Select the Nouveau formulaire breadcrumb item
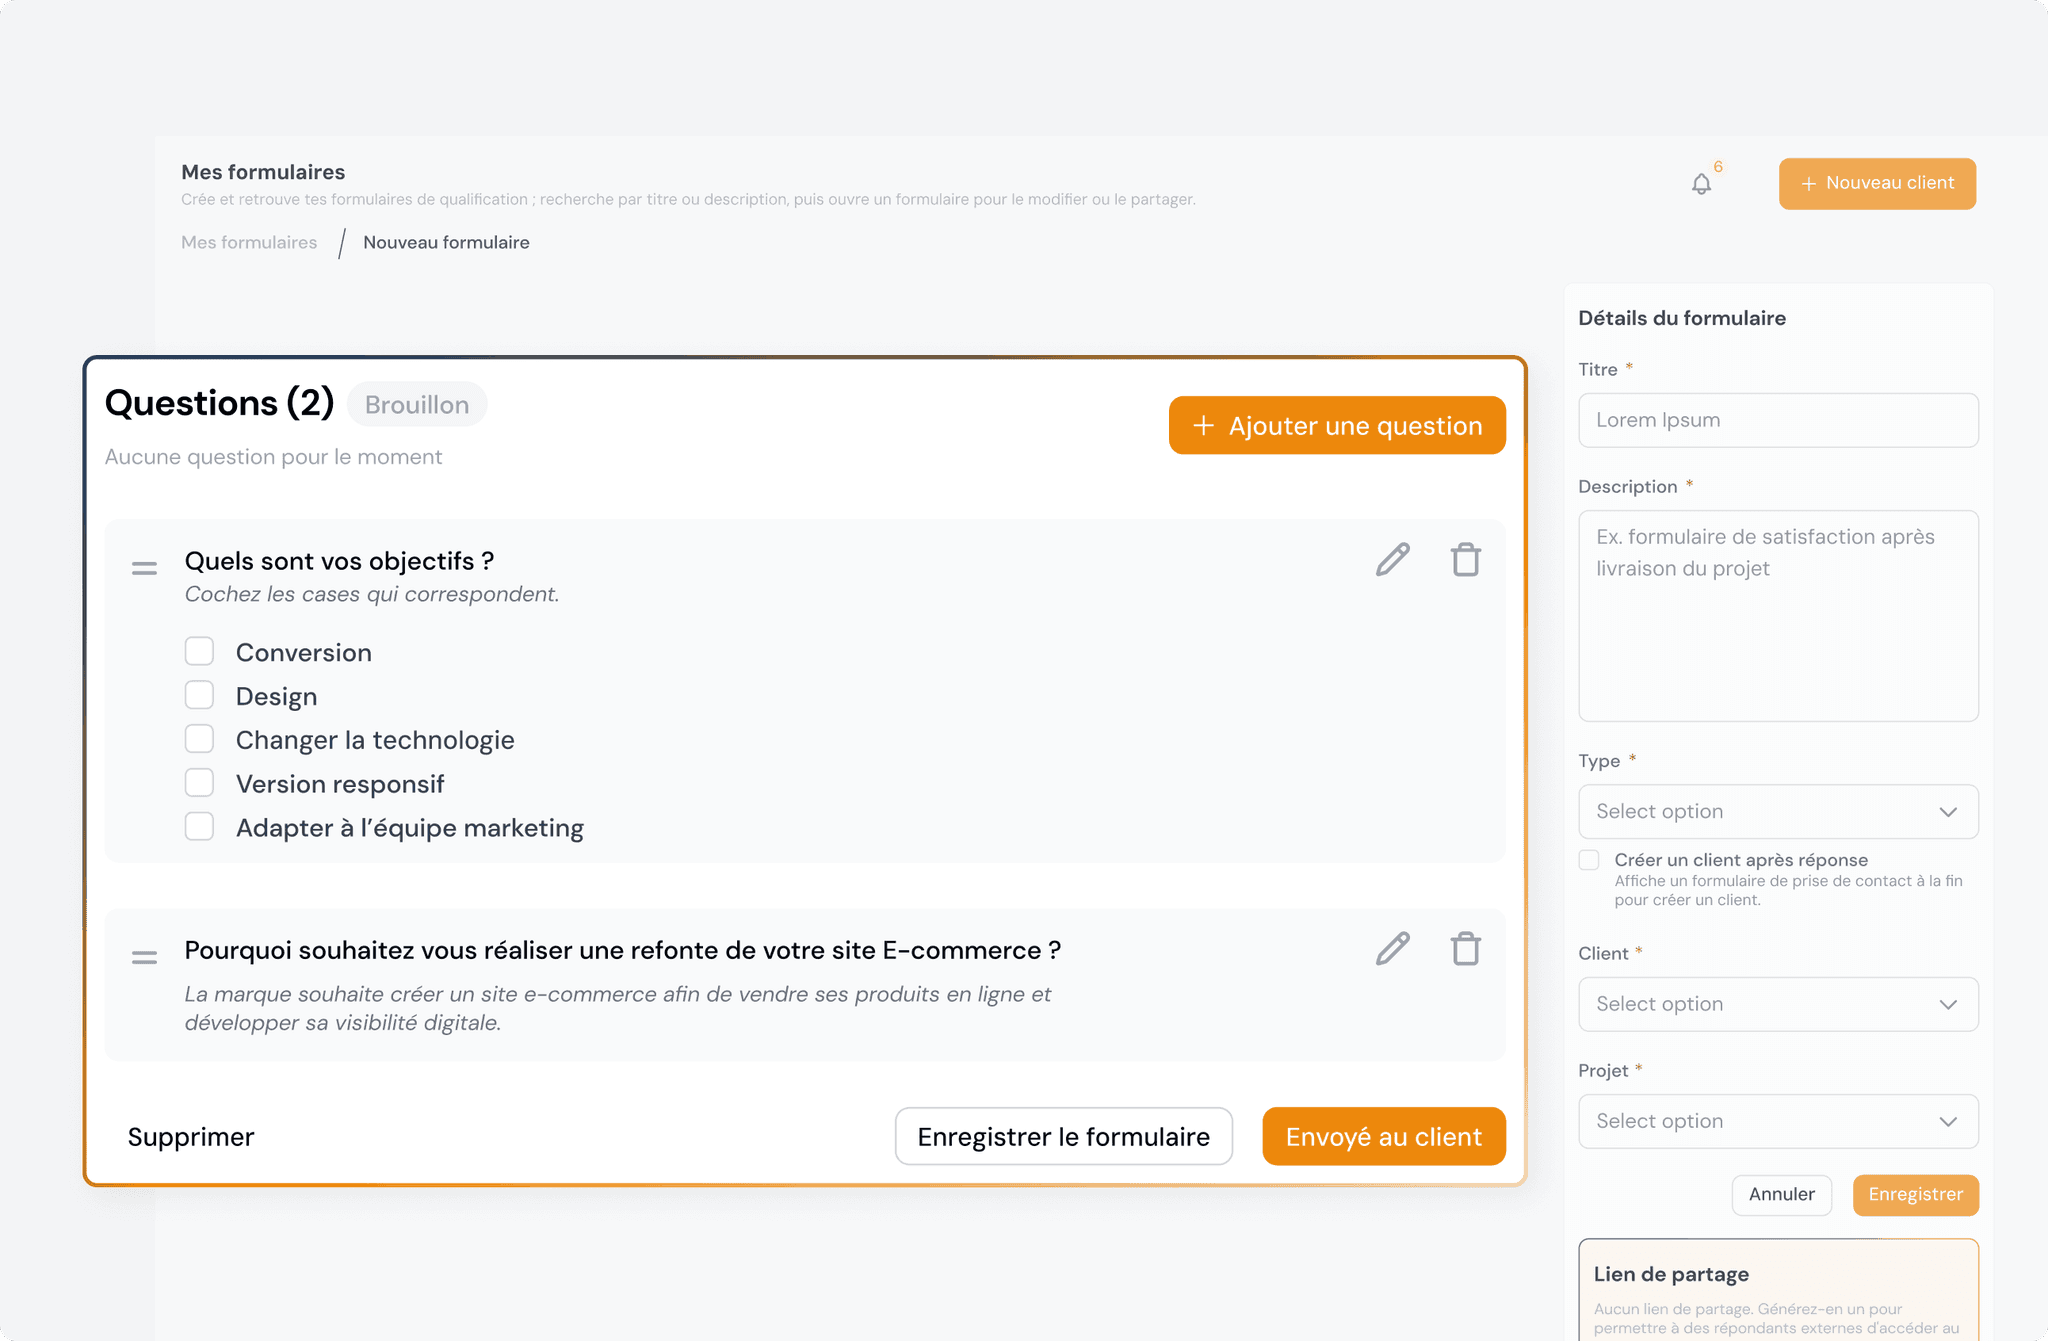2048x1341 pixels. (446, 242)
